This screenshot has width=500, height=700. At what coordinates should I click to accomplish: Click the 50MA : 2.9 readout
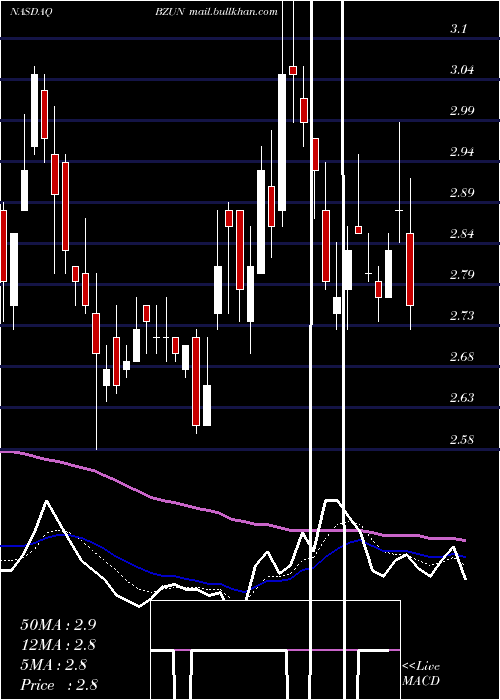pos(58,625)
